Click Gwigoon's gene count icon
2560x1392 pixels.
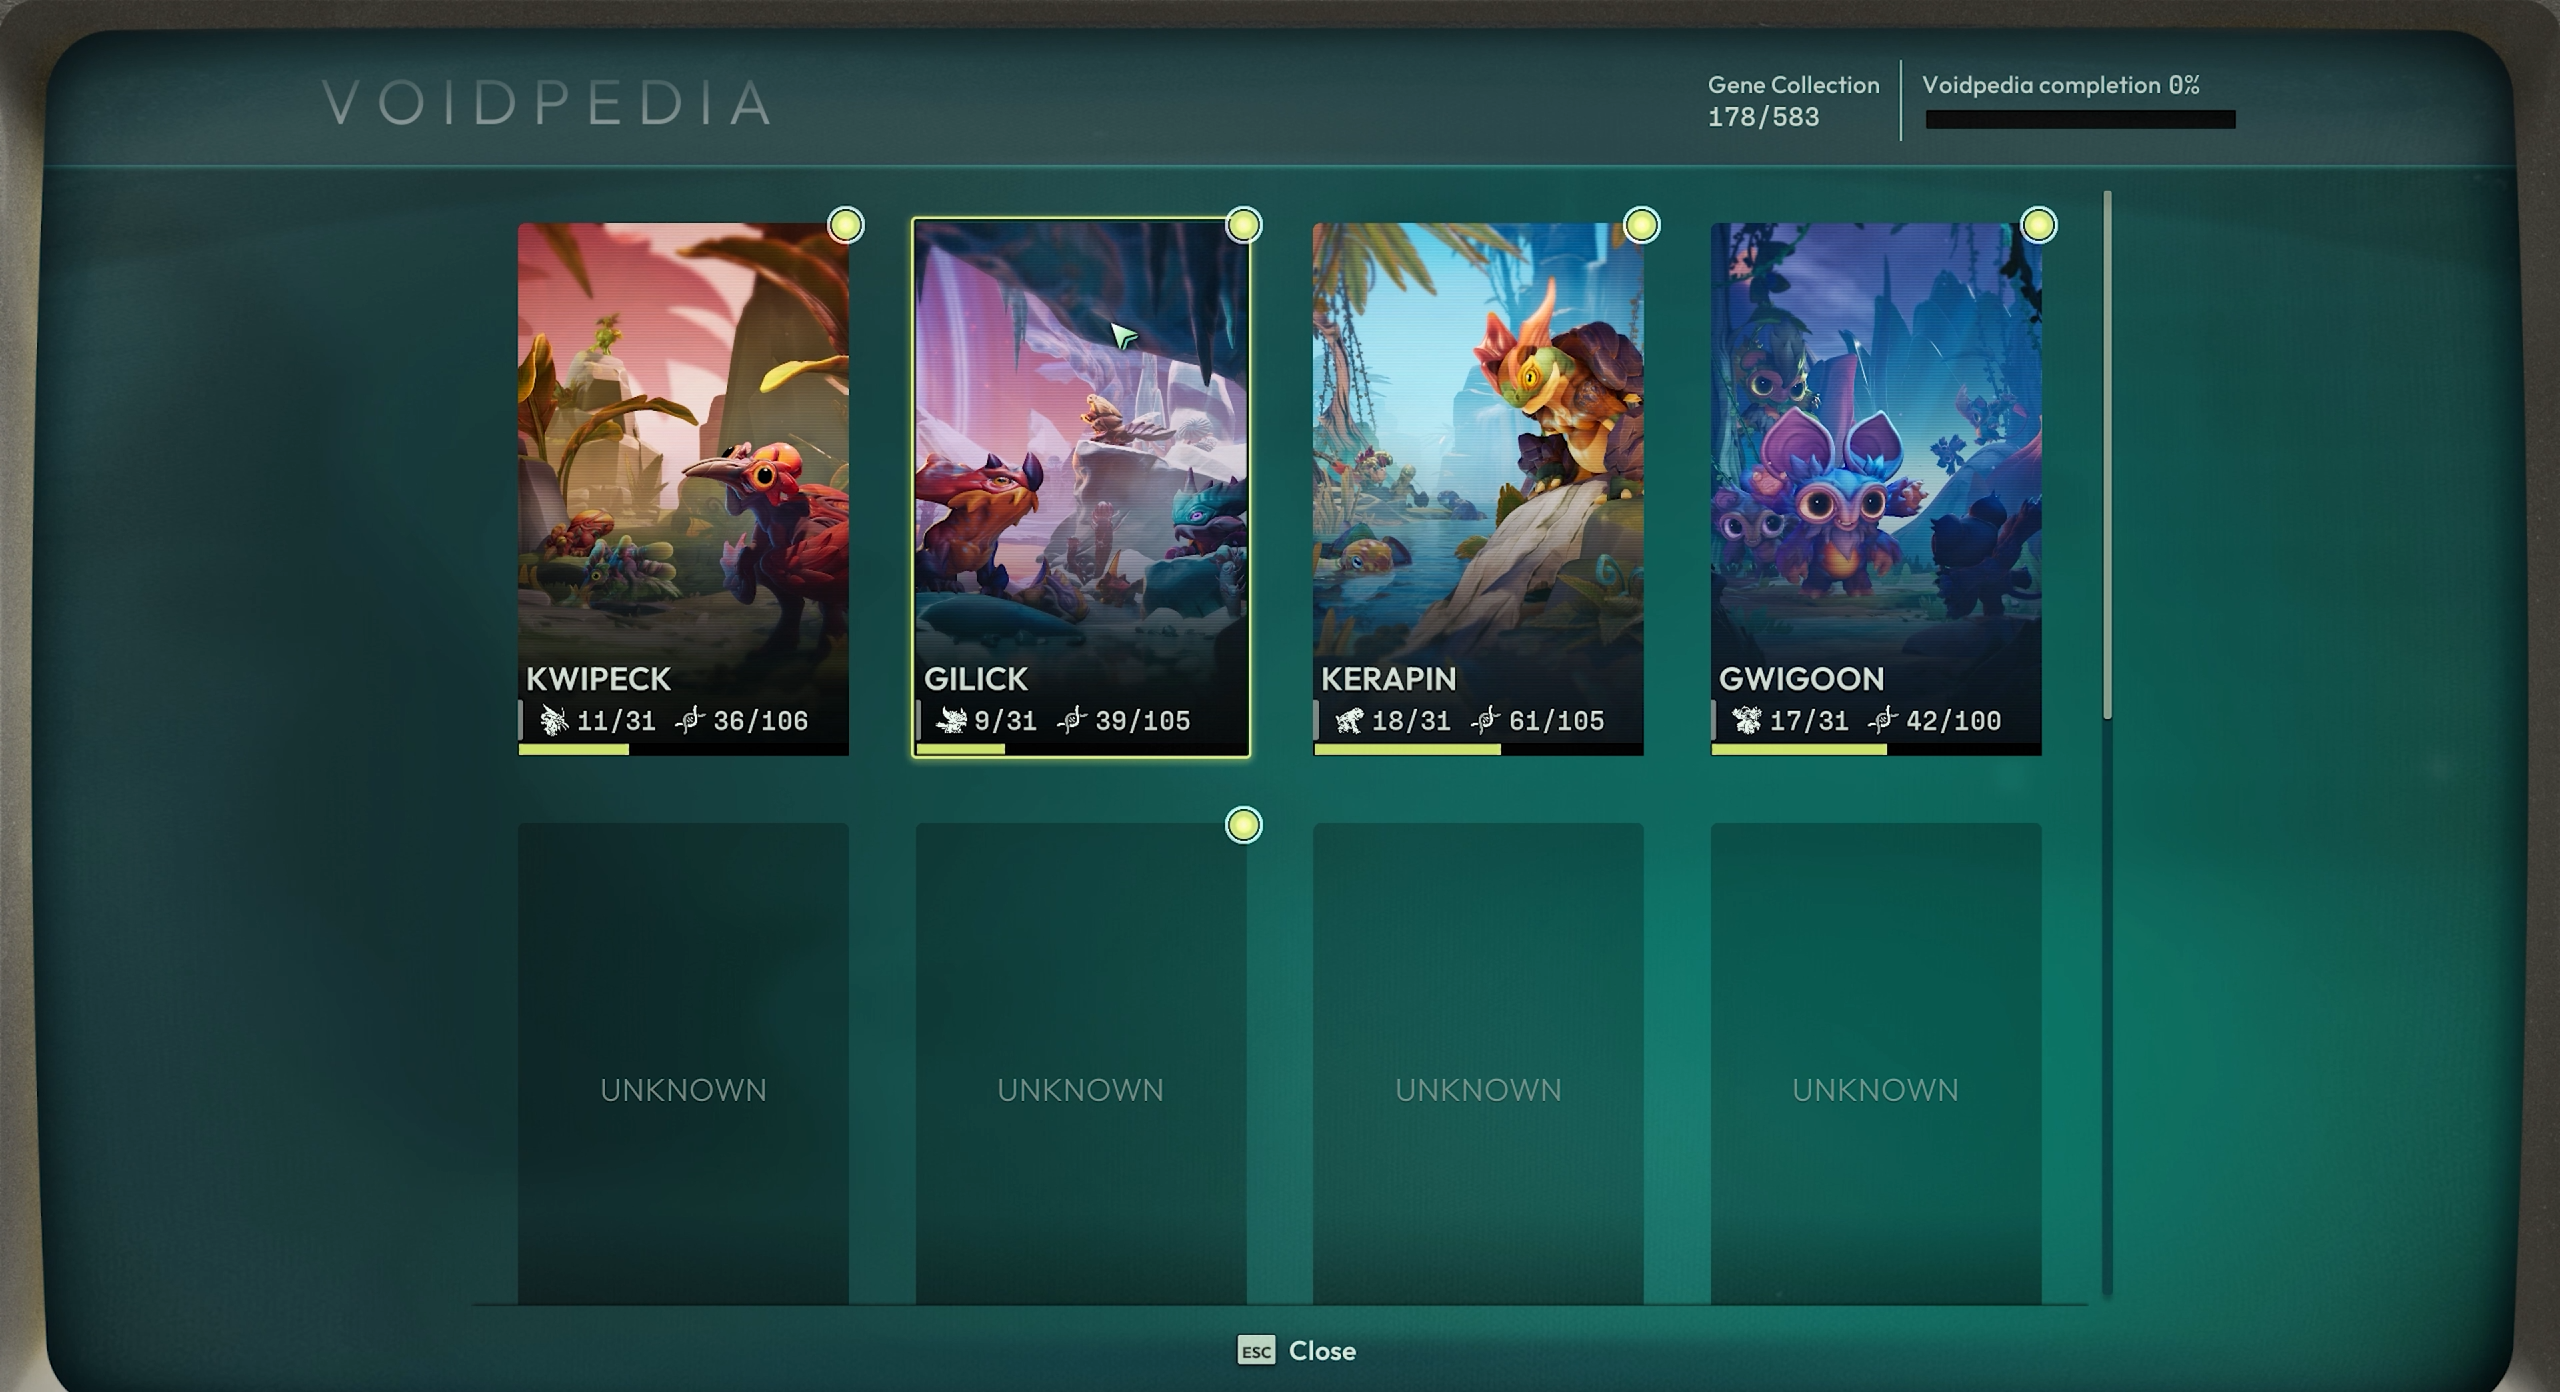coord(1882,720)
